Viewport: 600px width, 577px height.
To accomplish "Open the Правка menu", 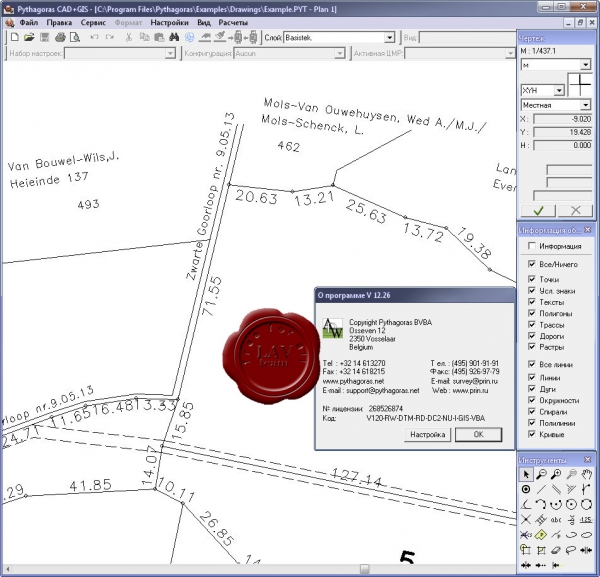I will tap(59, 23).
